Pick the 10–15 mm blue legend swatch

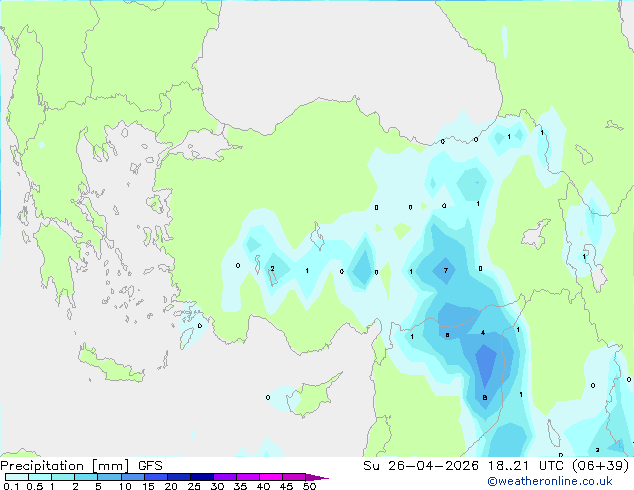pos(132,477)
